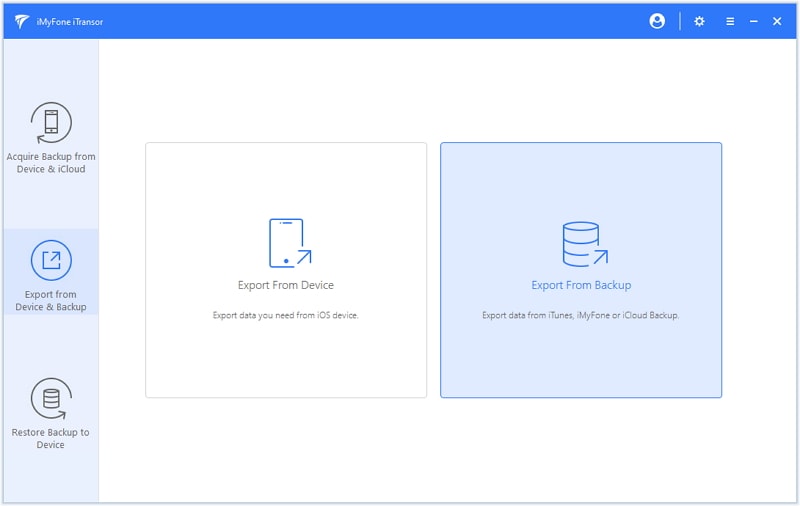Open the hamburger menu in title bar
This screenshot has width=800, height=506.
coord(730,21)
